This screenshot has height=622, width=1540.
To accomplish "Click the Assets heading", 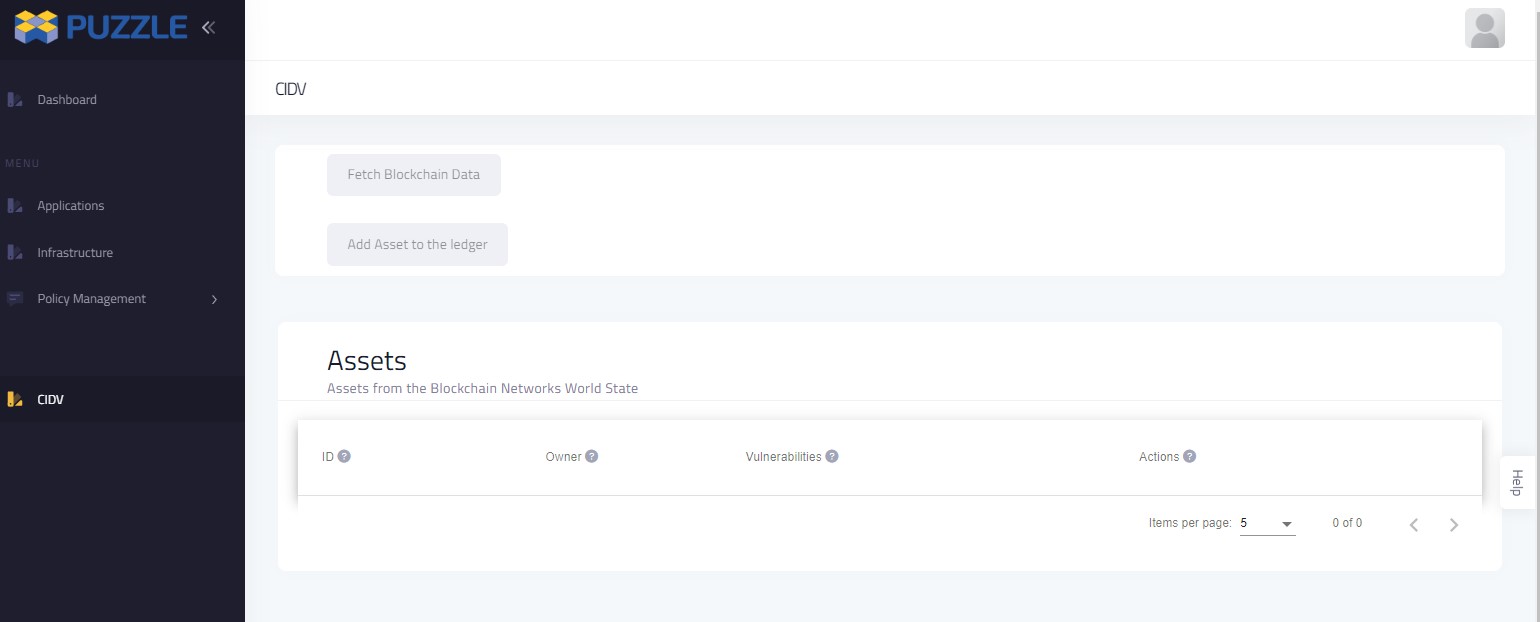I will click(367, 360).
